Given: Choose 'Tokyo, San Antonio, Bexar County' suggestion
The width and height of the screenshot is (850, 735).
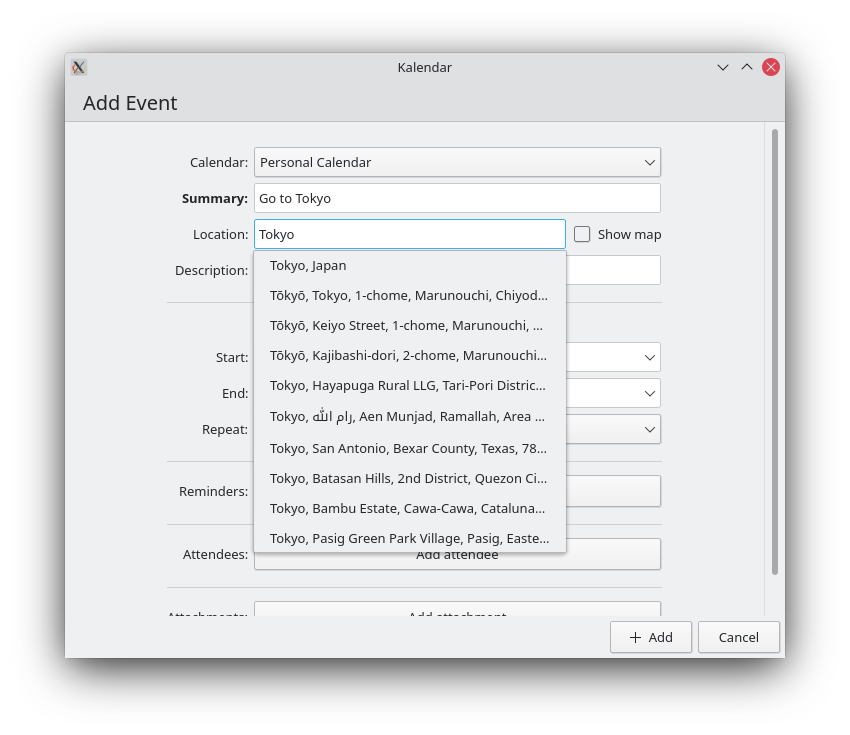Looking at the screenshot, I should coord(409,448).
